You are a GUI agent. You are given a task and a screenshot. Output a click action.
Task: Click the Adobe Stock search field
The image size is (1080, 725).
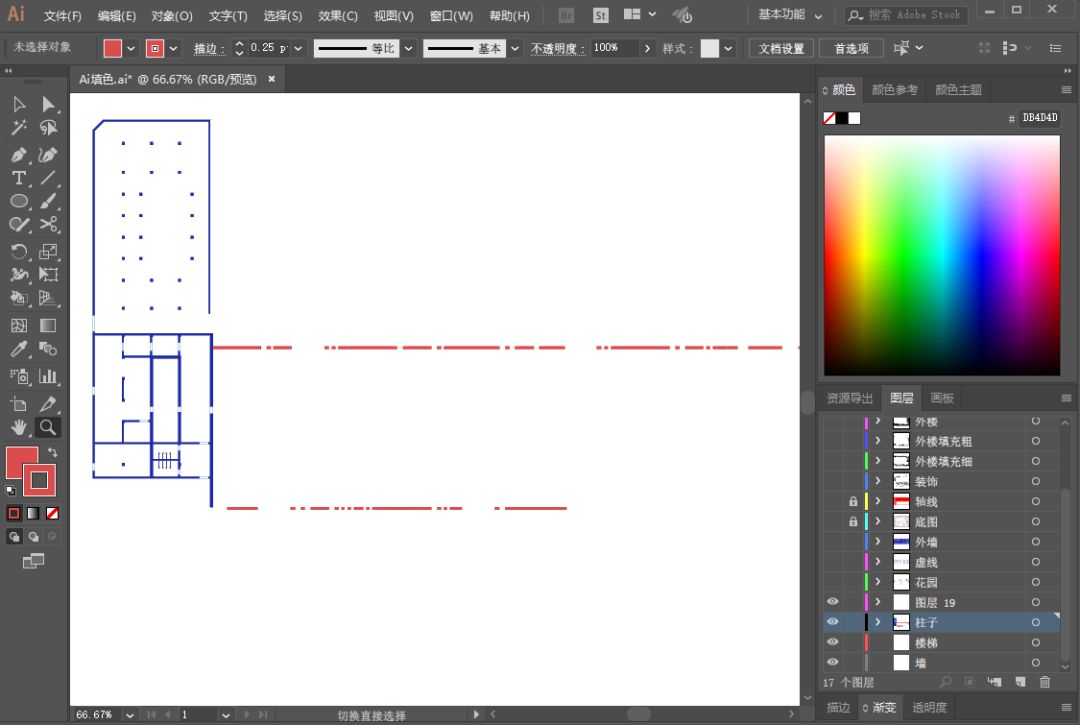tap(906, 14)
